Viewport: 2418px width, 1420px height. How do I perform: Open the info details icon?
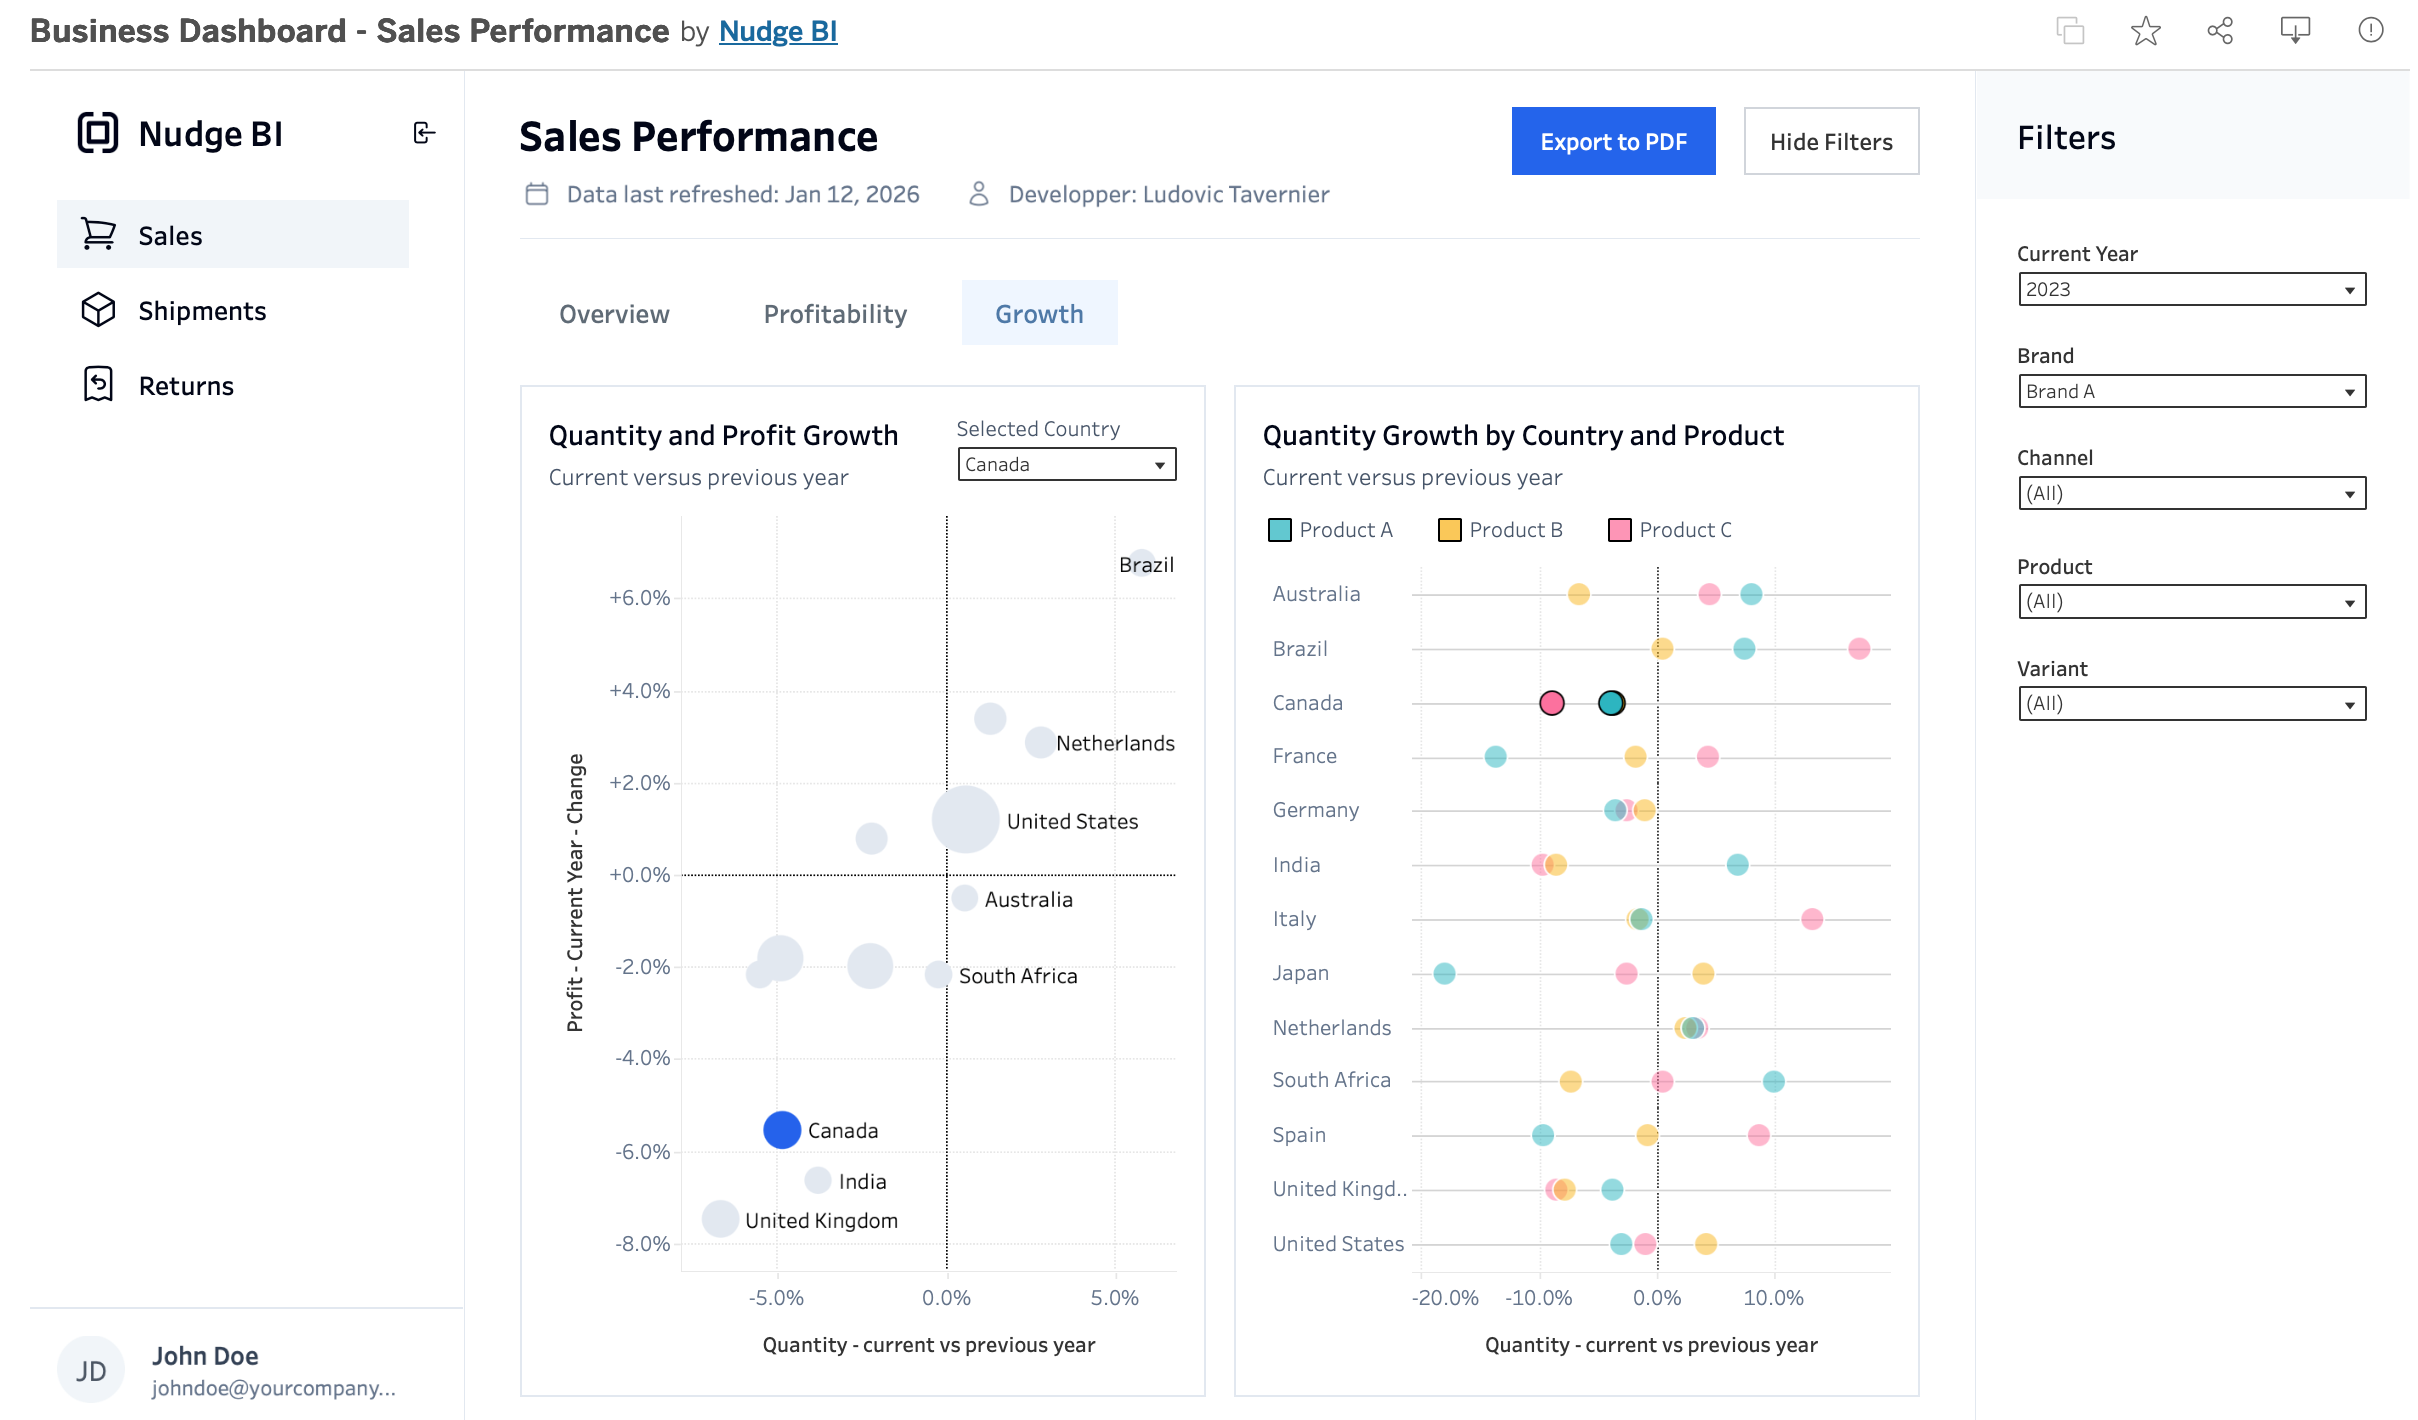[2370, 31]
